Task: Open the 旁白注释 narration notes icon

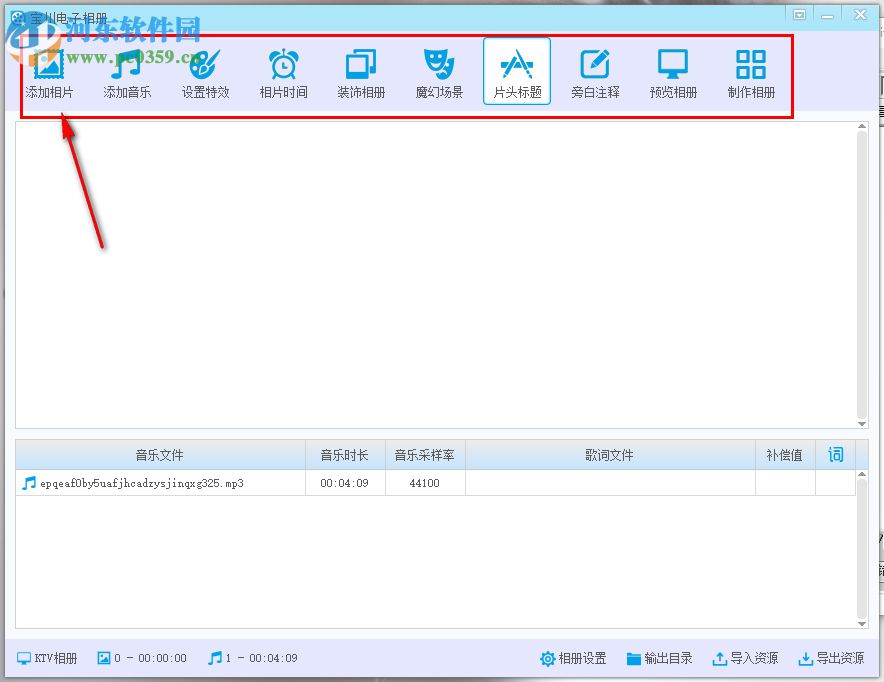Action: point(595,73)
